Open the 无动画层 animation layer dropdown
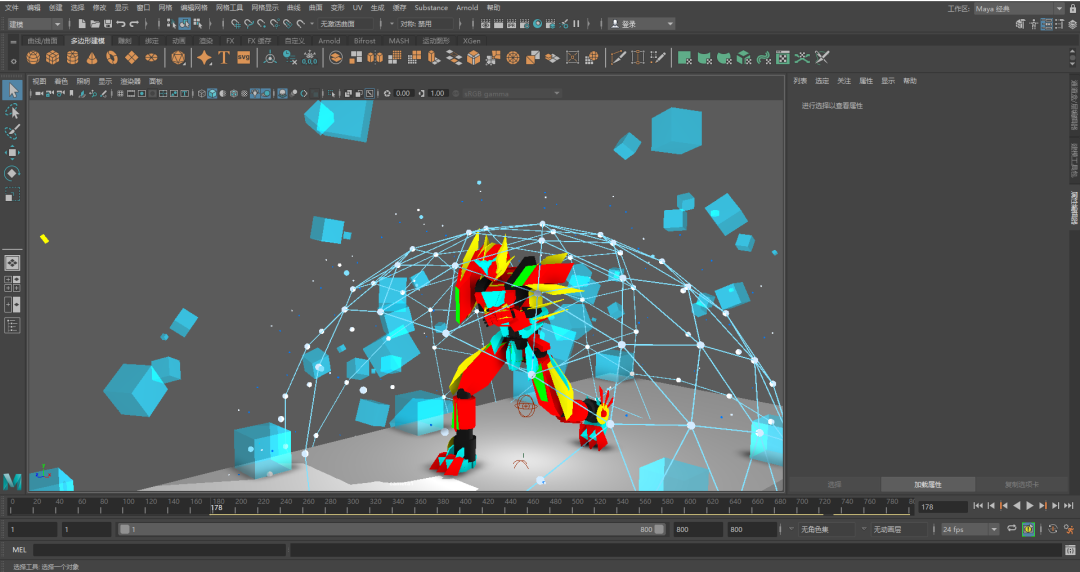The height and width of the screenshot is (572, 1080). (899, 529)
